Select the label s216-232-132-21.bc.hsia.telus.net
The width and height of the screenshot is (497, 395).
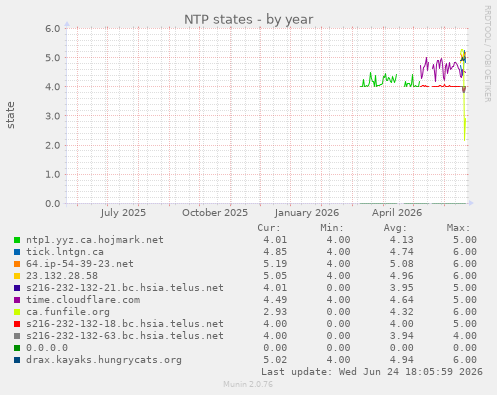point(125,288)
